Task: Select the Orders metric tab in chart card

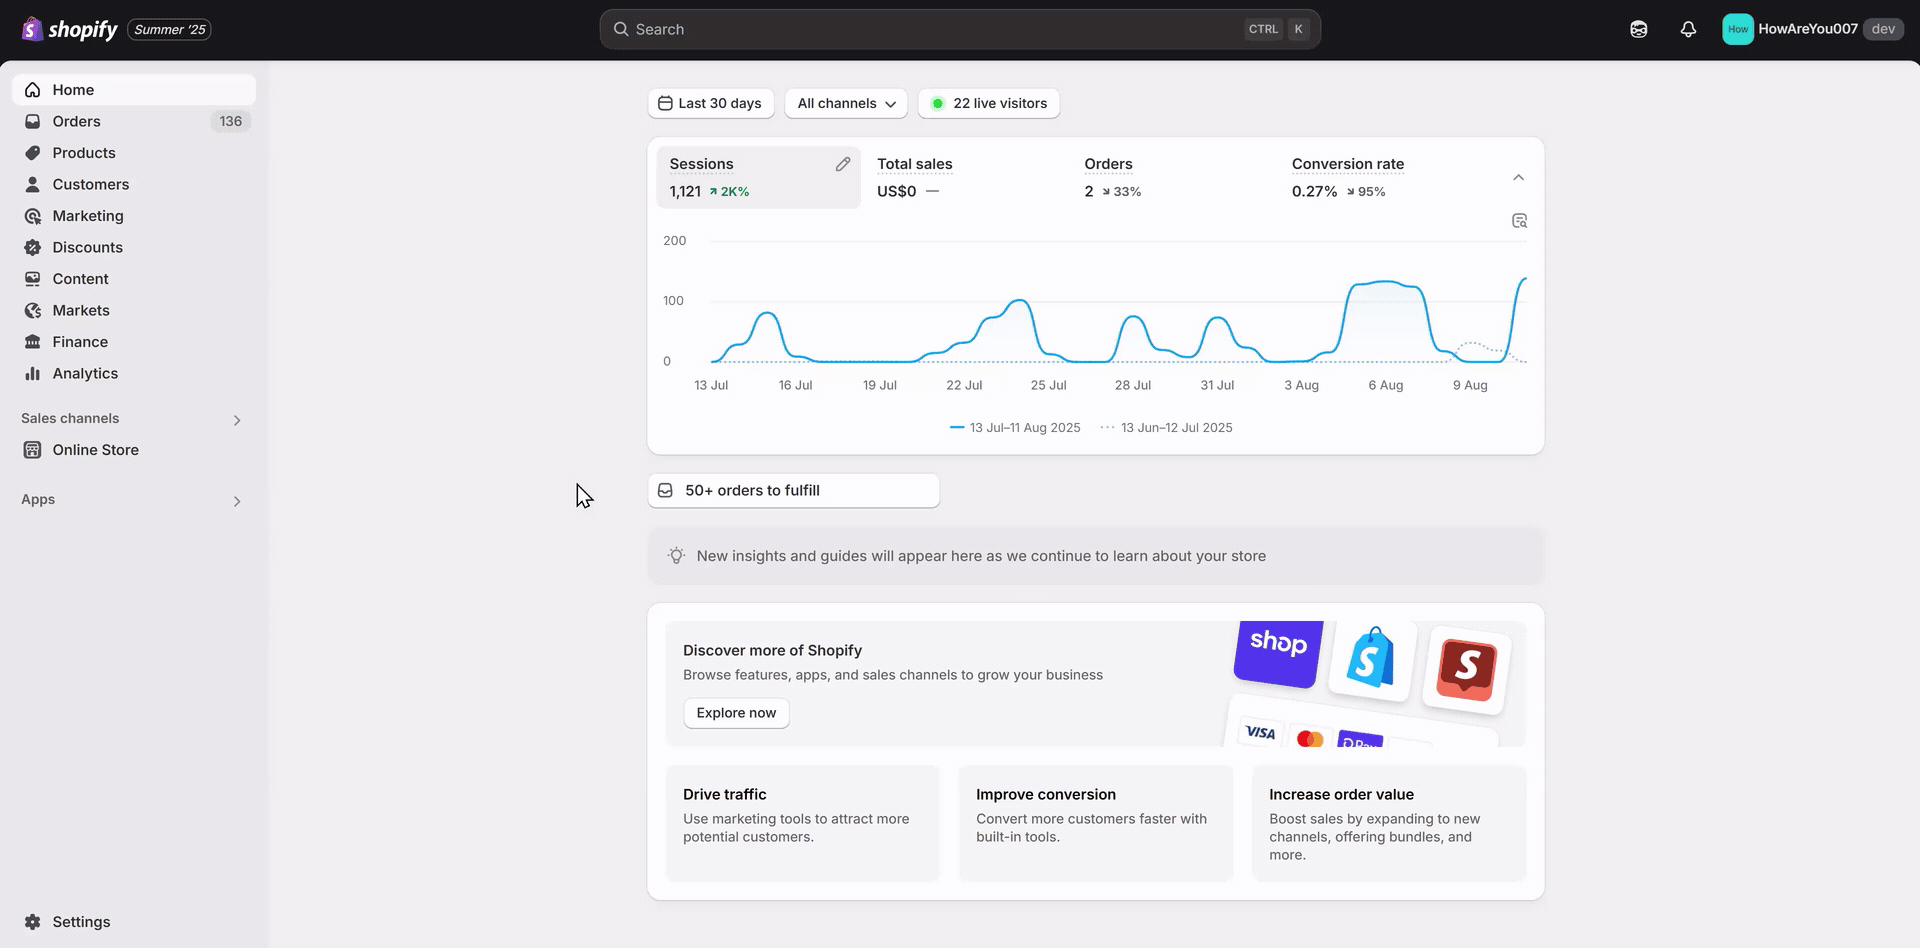Action: point(1173,177)
